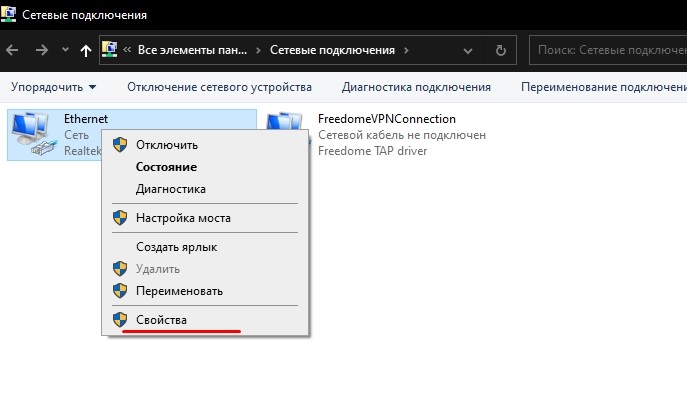This screenshot has width=687, height=412.
Task: Choose Диагностика in the context menu
Action: pyautogui.click(x=205, y=189)
